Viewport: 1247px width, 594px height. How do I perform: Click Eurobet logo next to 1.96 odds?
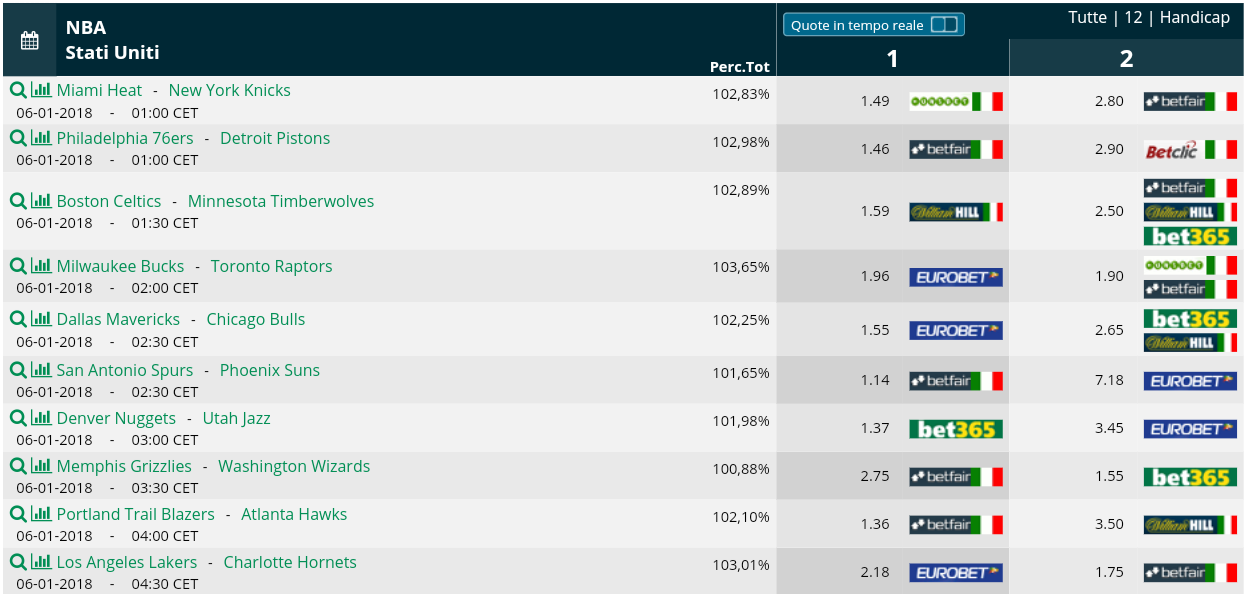click(x=956, y=276)
